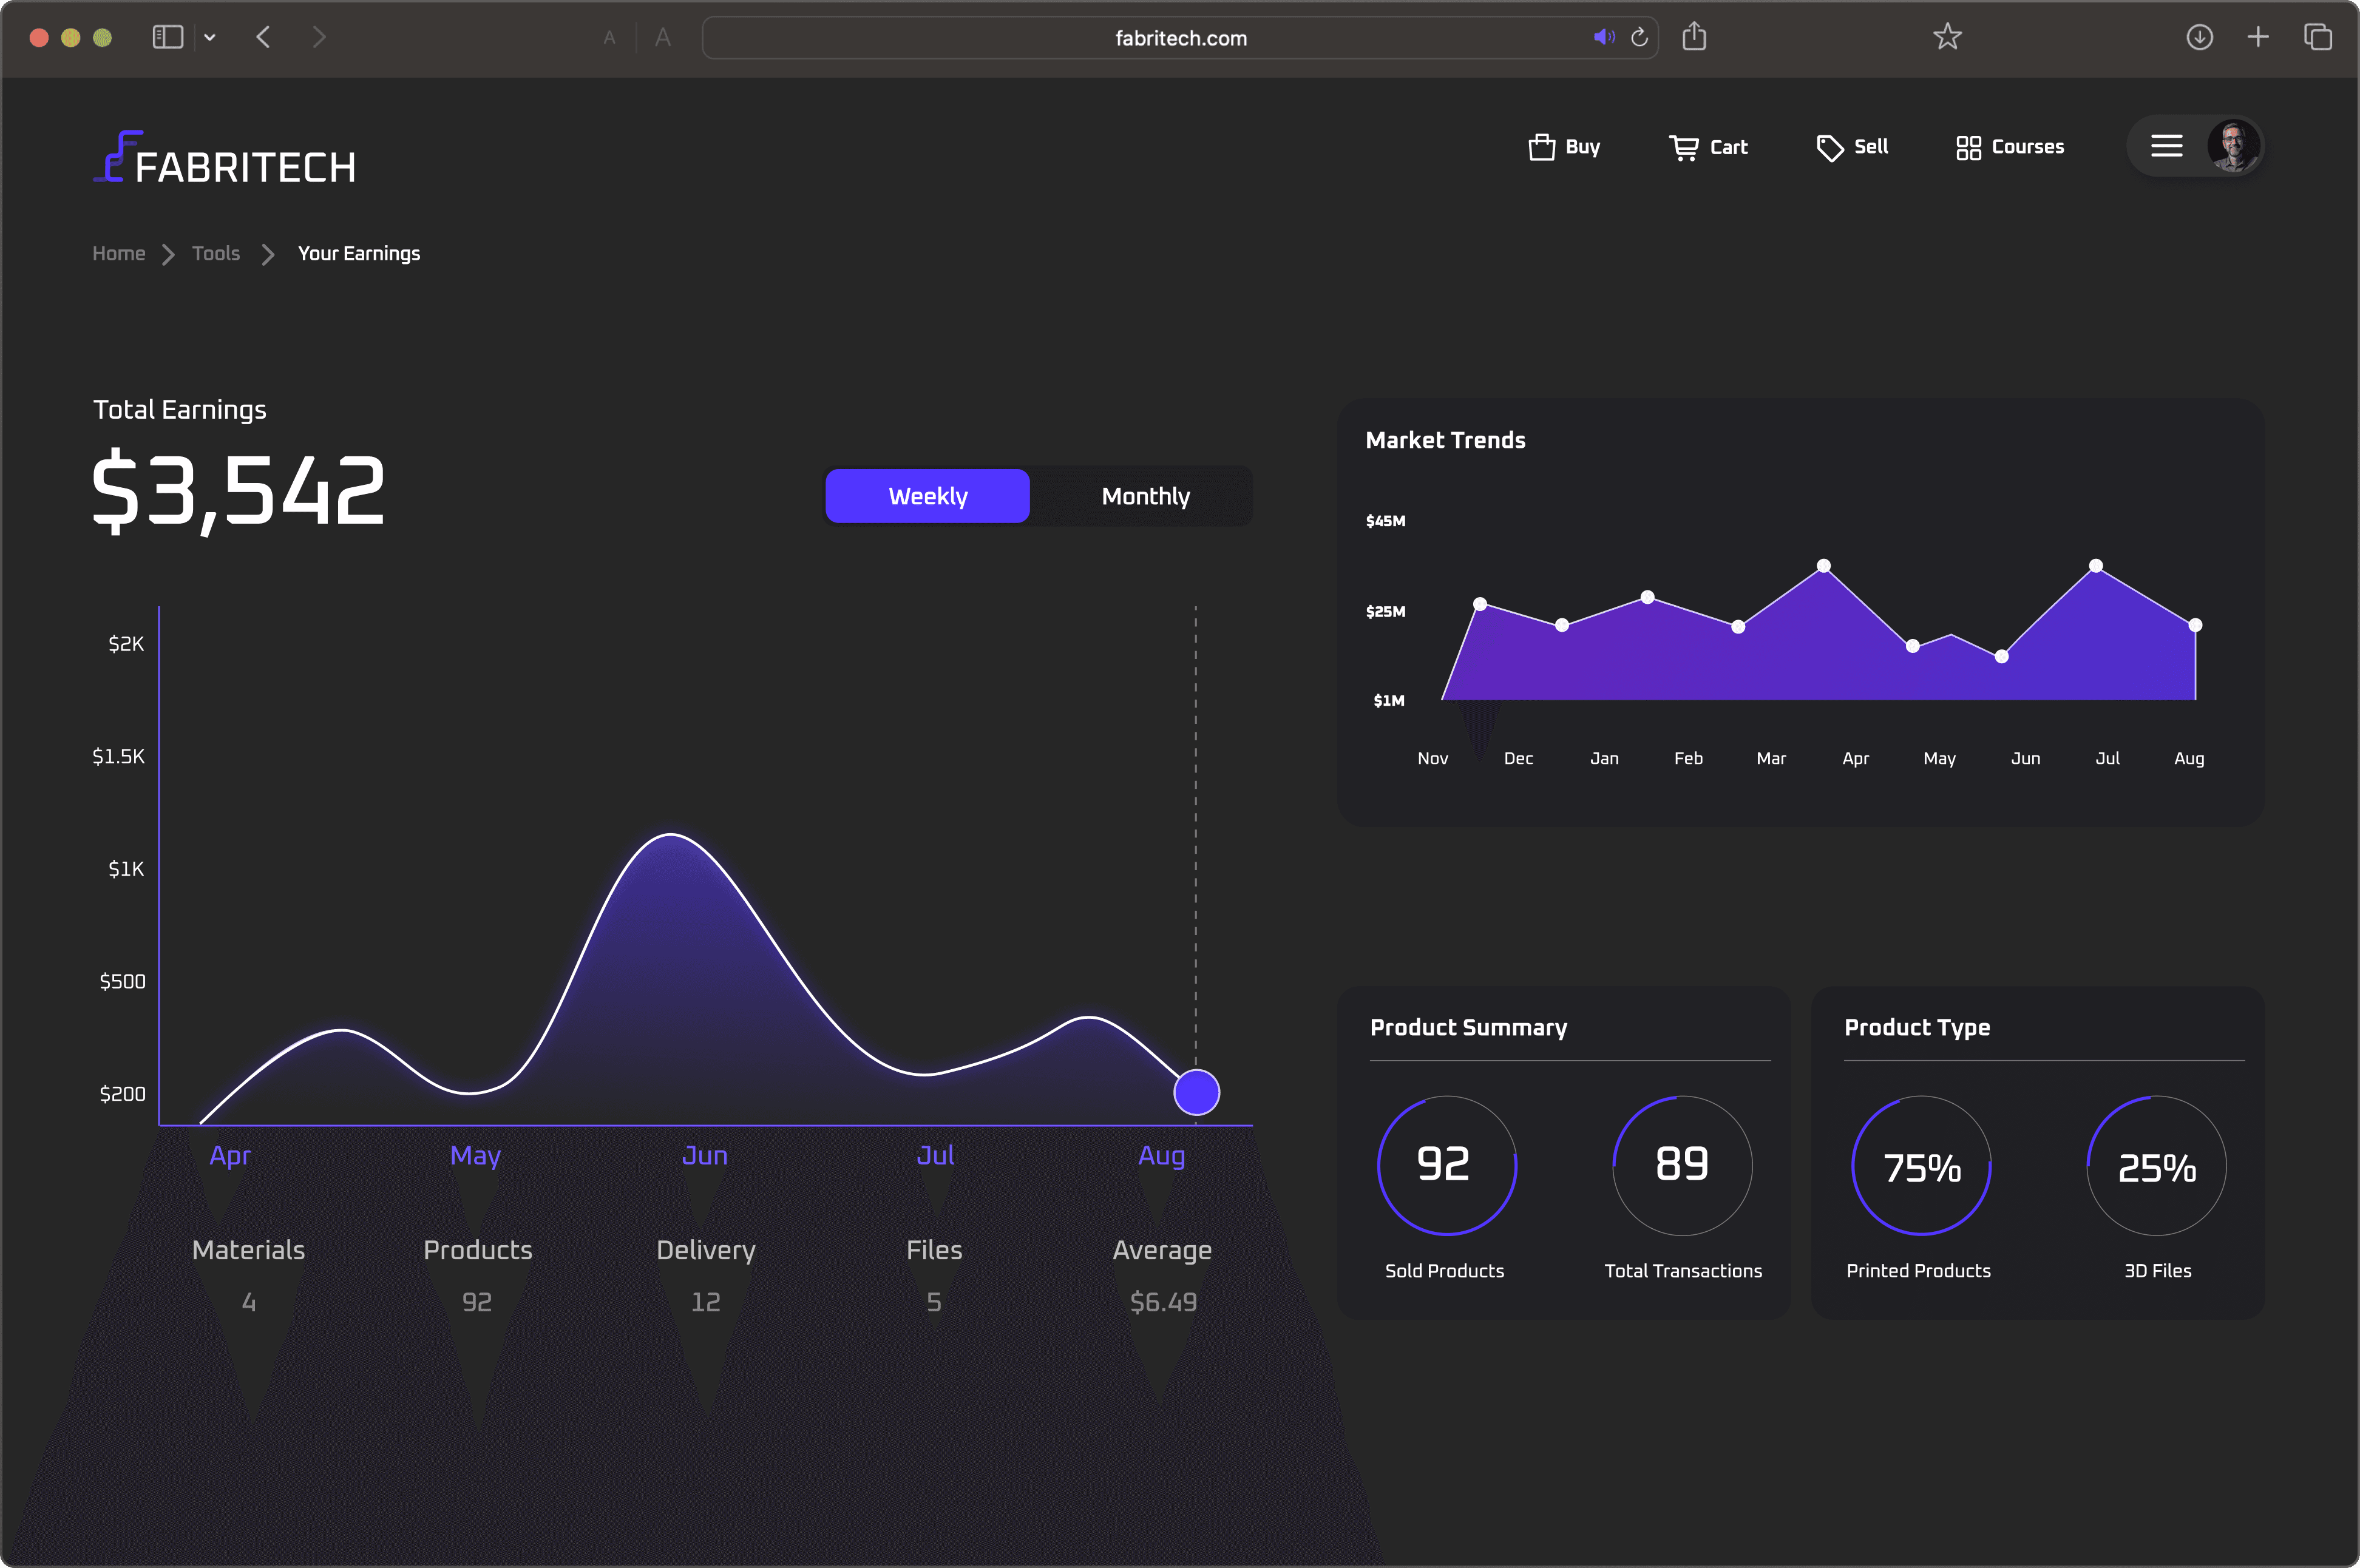
Task: Switch earnings view to Weekly
Action: [x=927, y=496]
